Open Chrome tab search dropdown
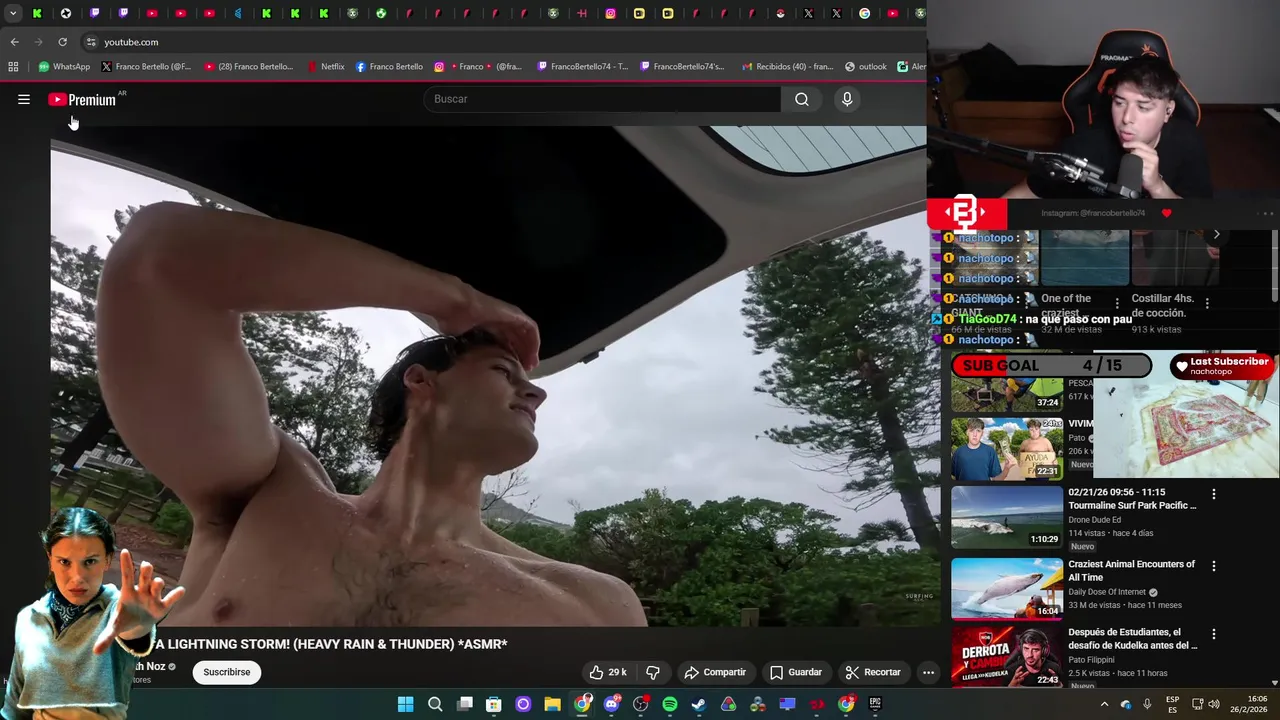The height and width of the screenshot is (720, 1280). pos(13,13)
